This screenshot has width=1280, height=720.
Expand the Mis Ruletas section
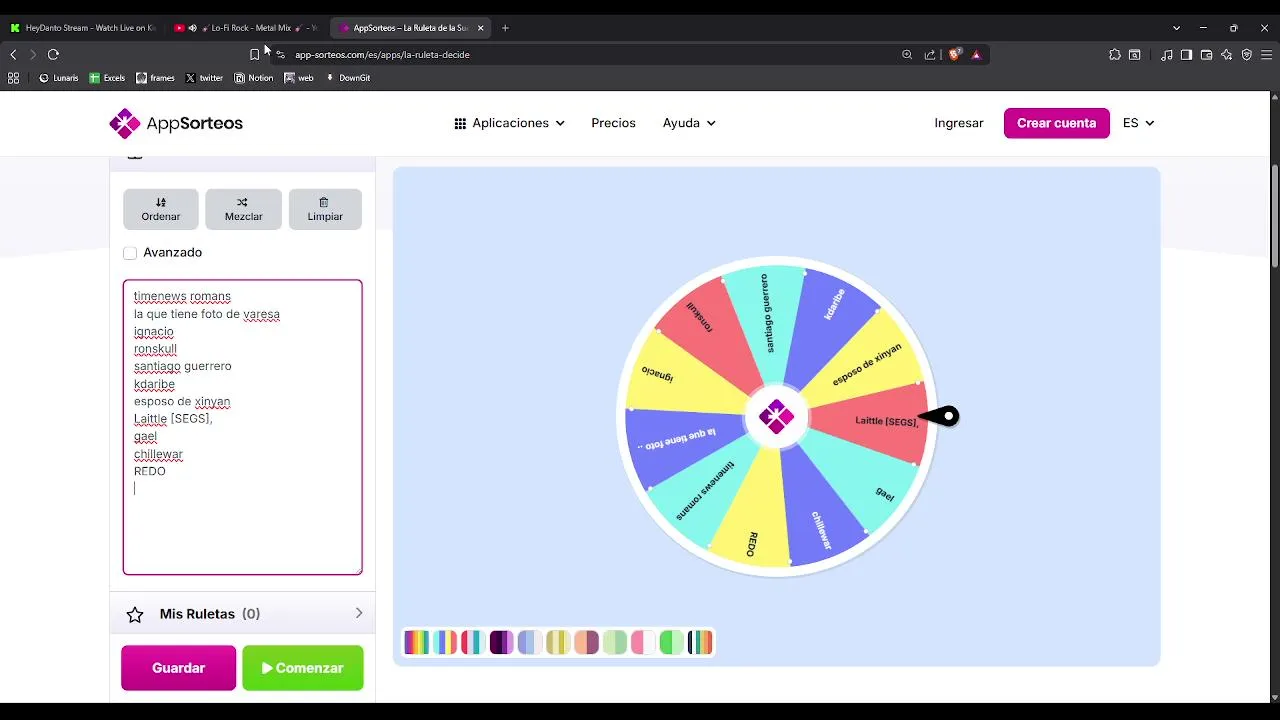coord(242,614)
